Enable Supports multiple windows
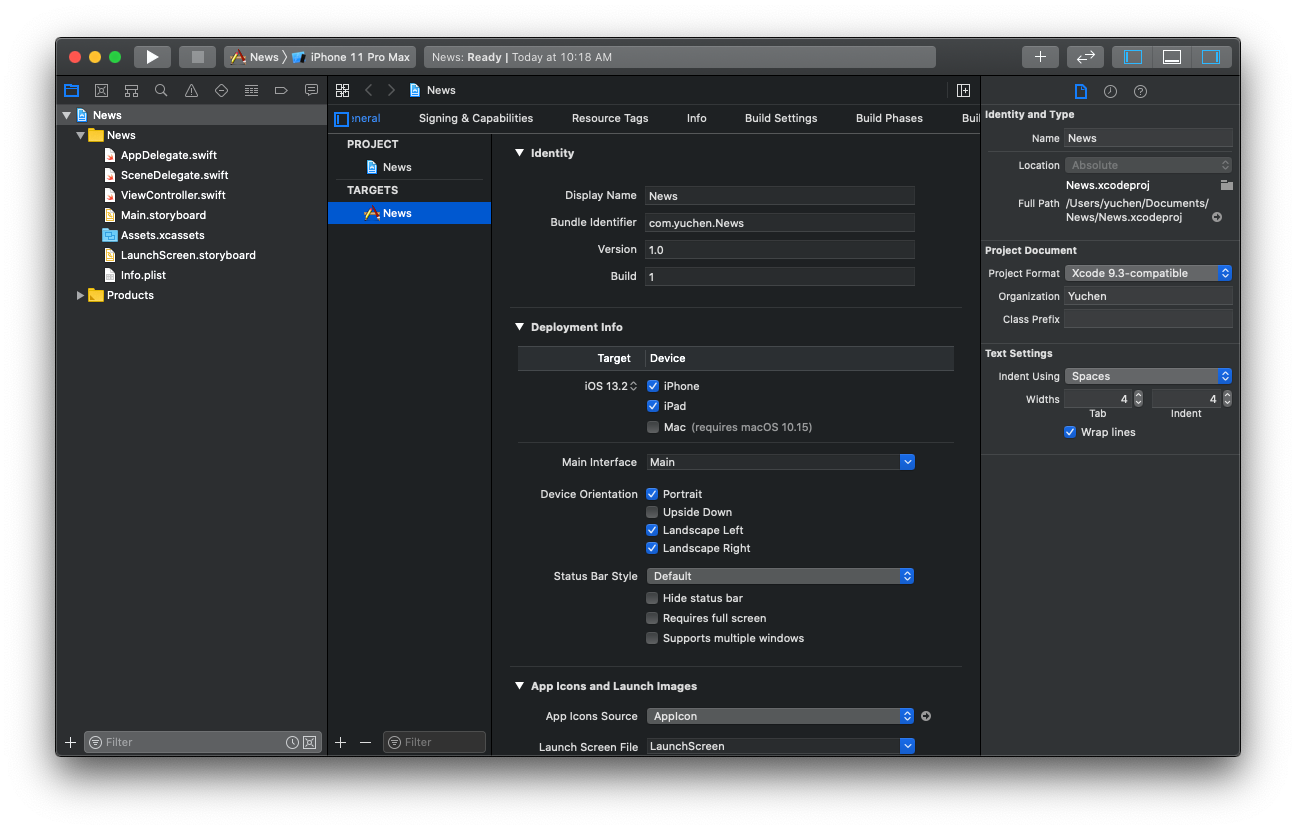1296x830 pixels. (x=652, y=638)
